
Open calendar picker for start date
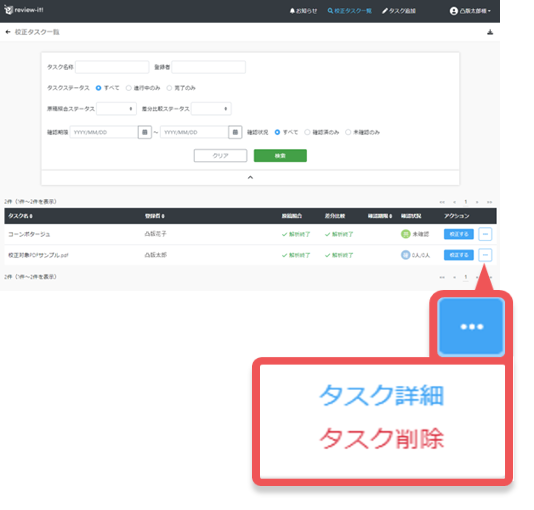tap(145, 132)
